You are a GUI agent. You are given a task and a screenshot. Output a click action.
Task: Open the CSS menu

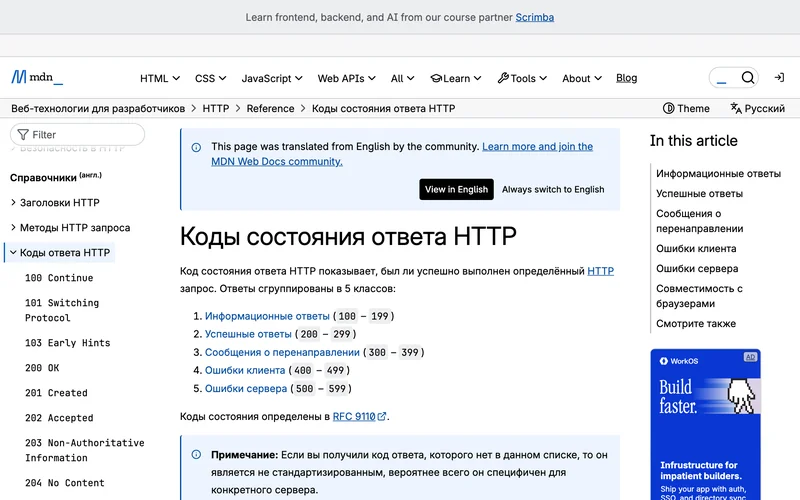[210, 78]
